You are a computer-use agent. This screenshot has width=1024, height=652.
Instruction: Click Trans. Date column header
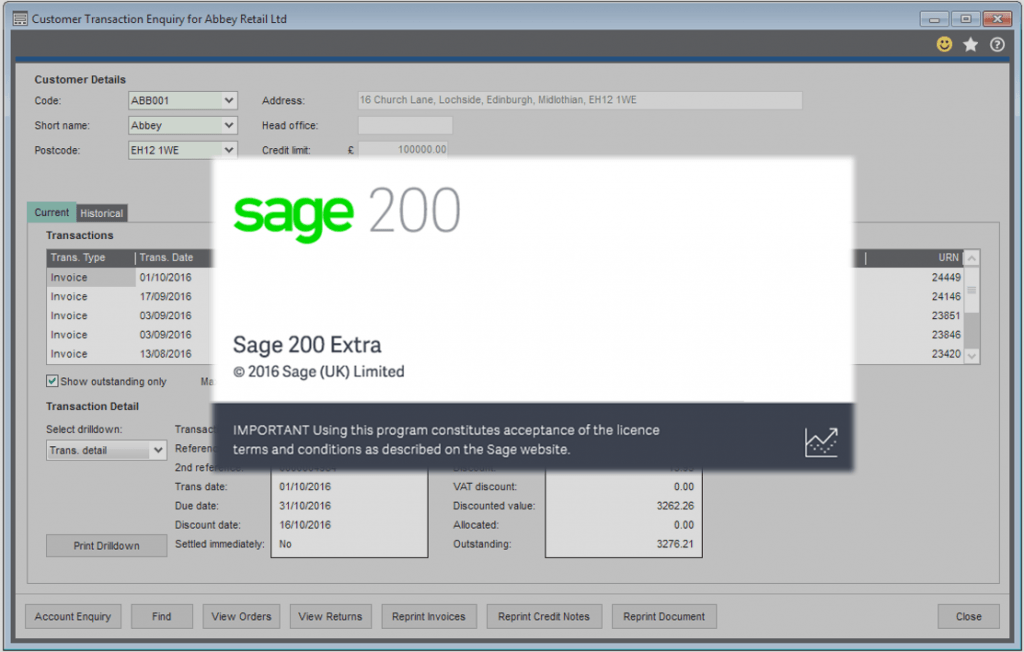[x=174, y=257]
